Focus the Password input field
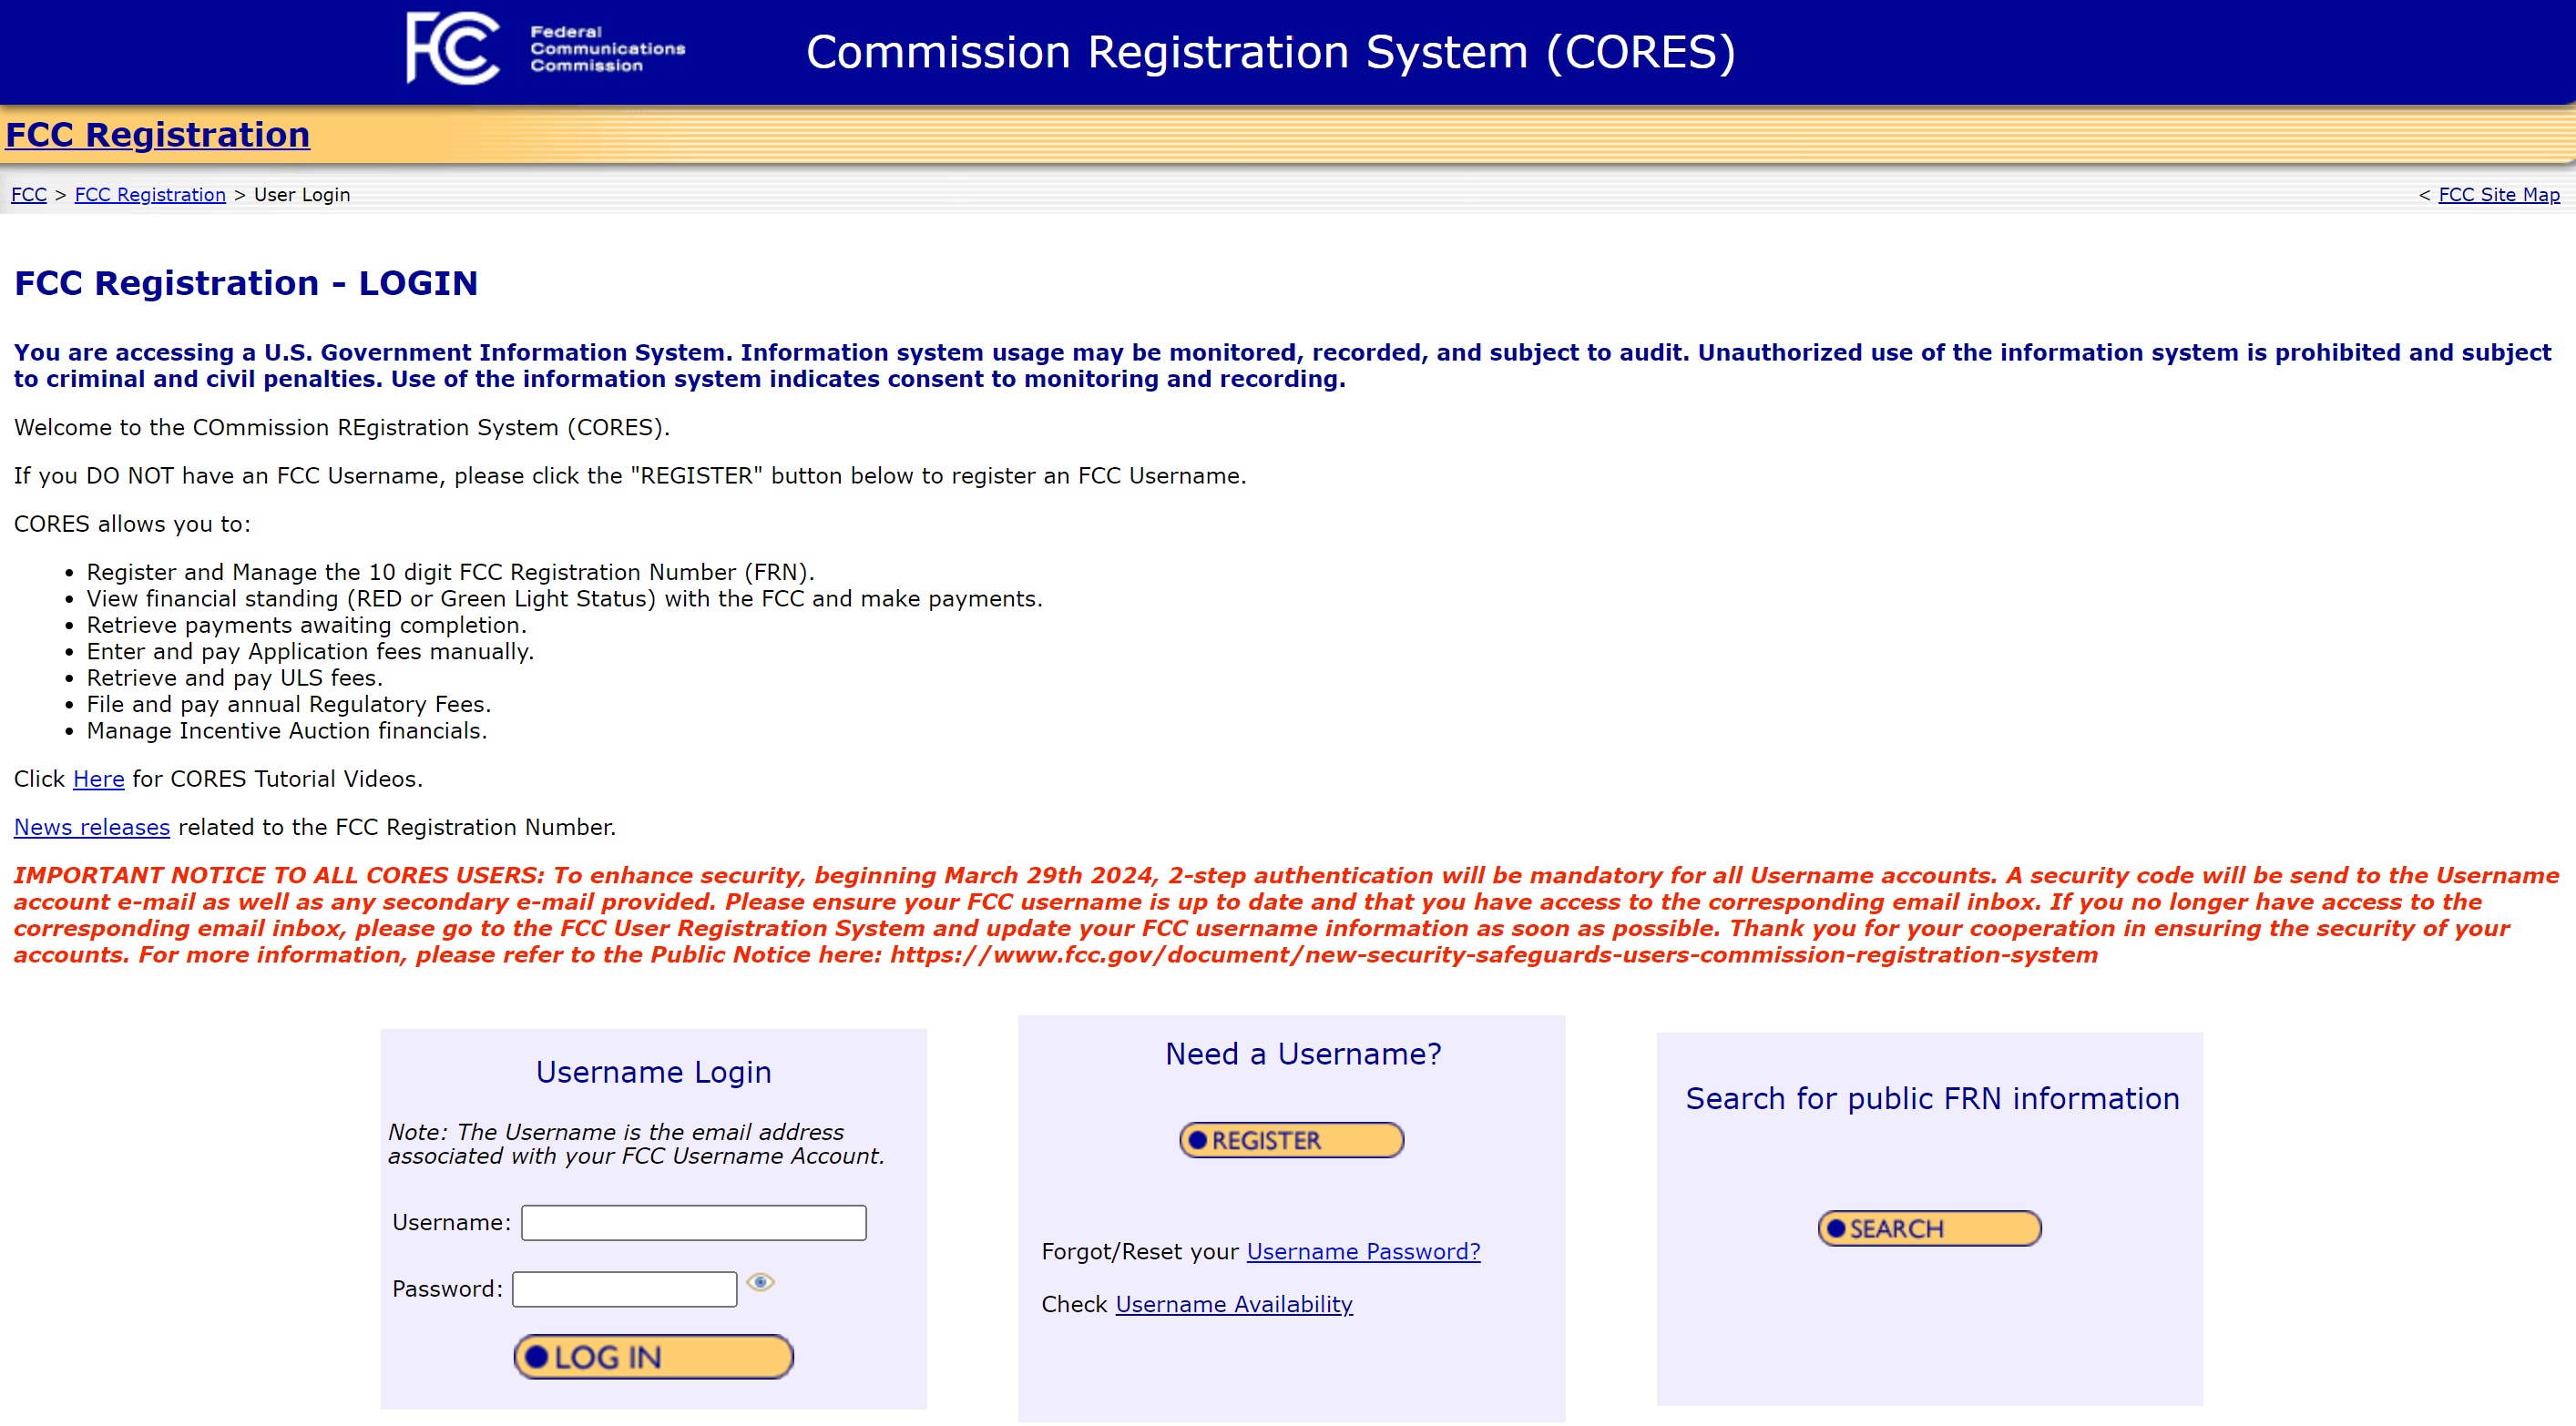 click(624, 1289)
